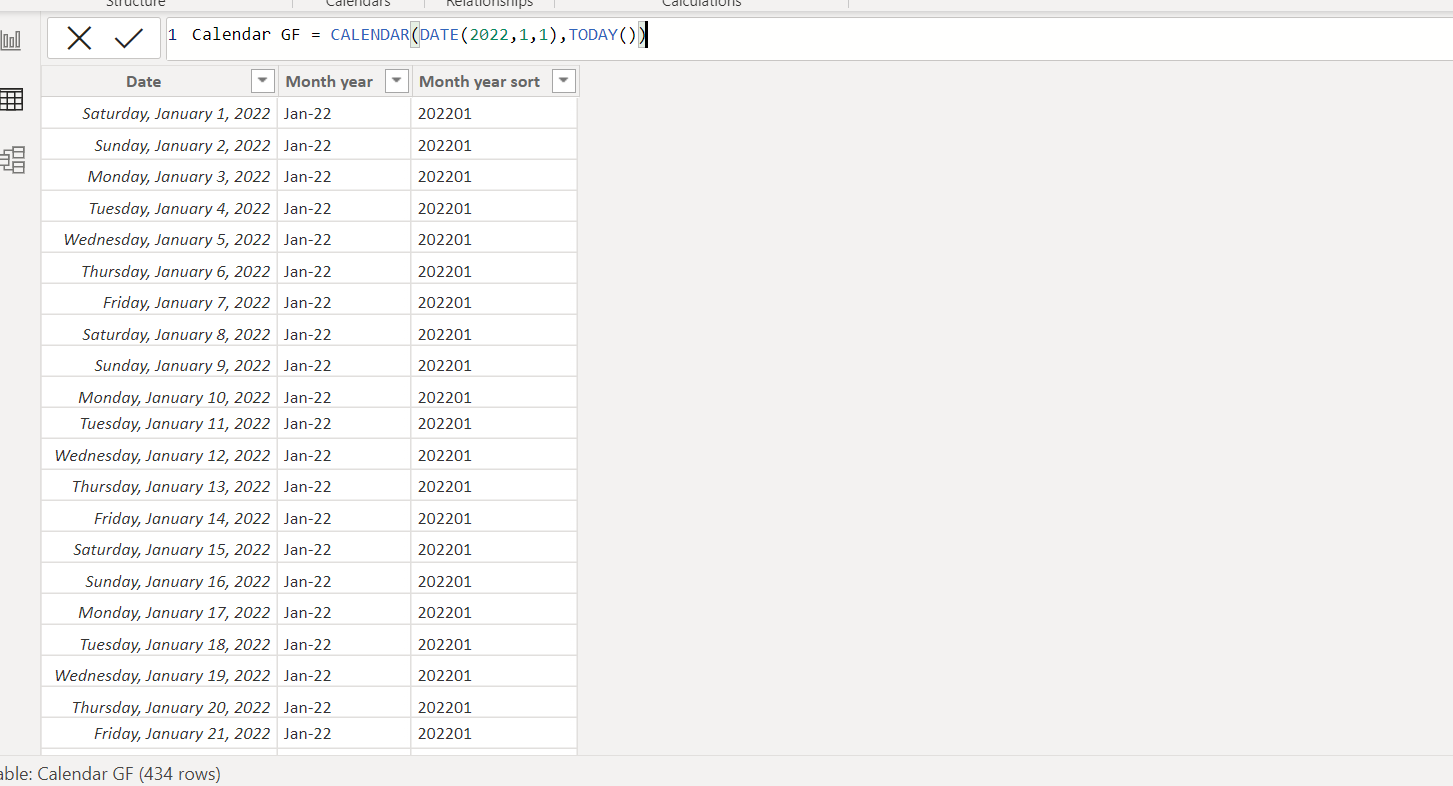Click the cell Friday, January 21, 2022
Screen dimensions: 1453x786
click(160, 733)
